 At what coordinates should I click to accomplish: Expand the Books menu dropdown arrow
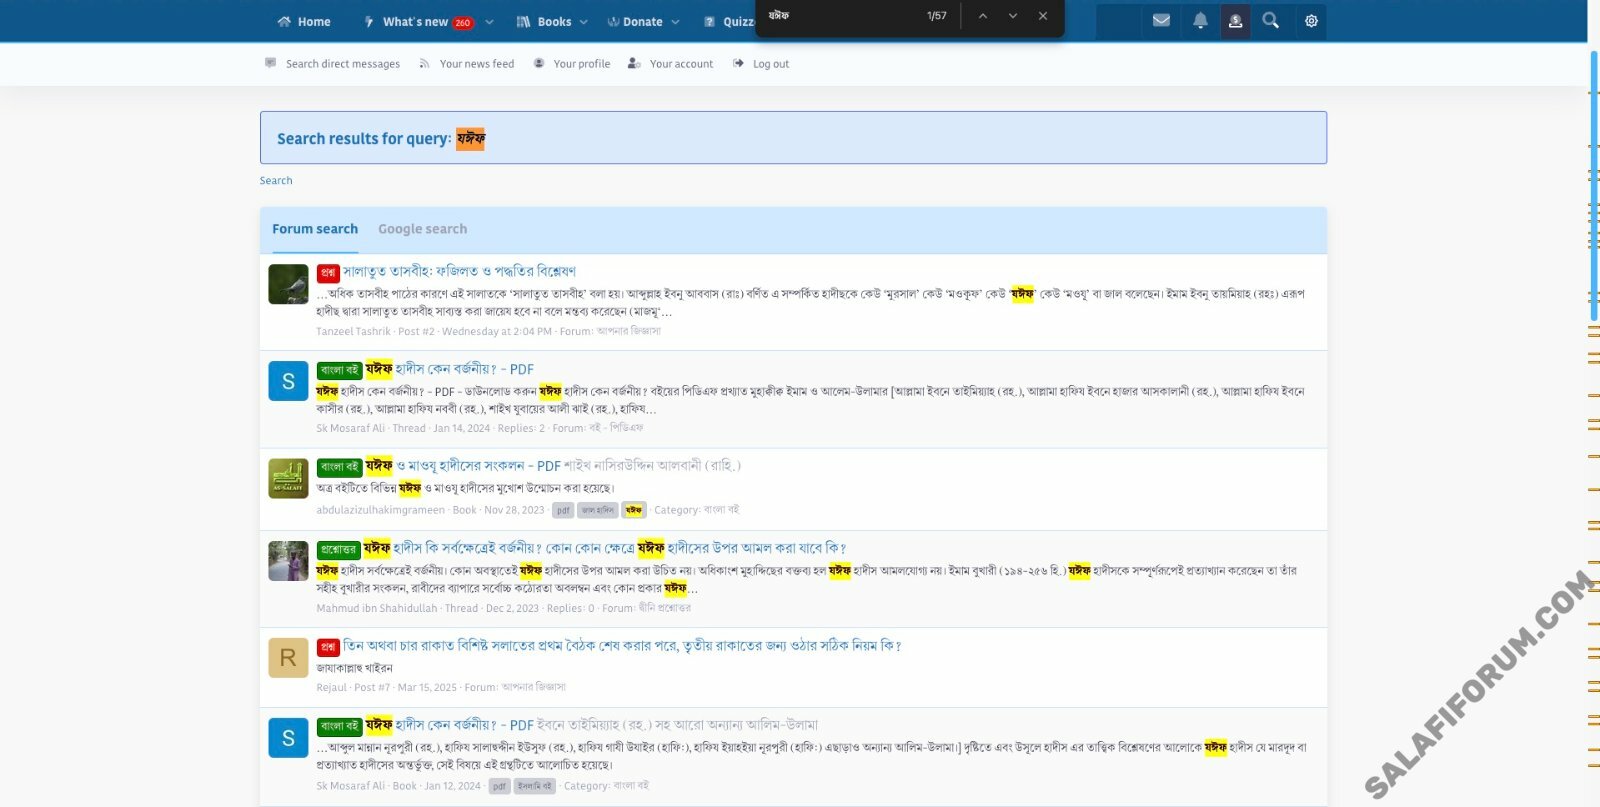tap(584, 22)
